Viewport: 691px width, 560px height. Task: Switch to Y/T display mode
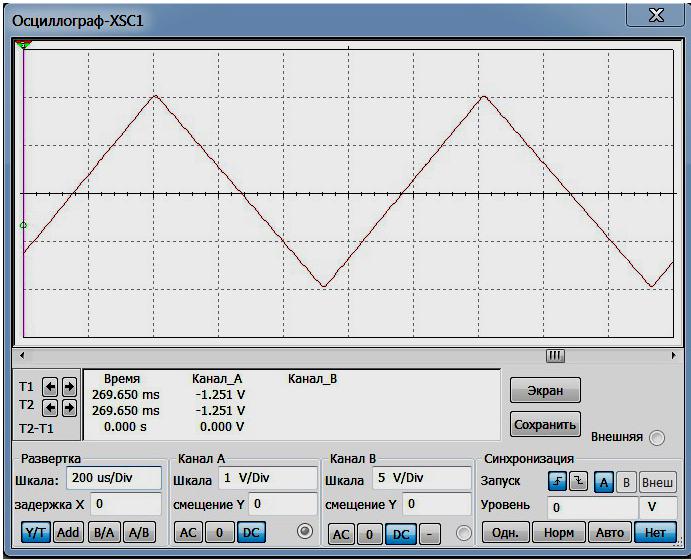click(x=36, y=533)
